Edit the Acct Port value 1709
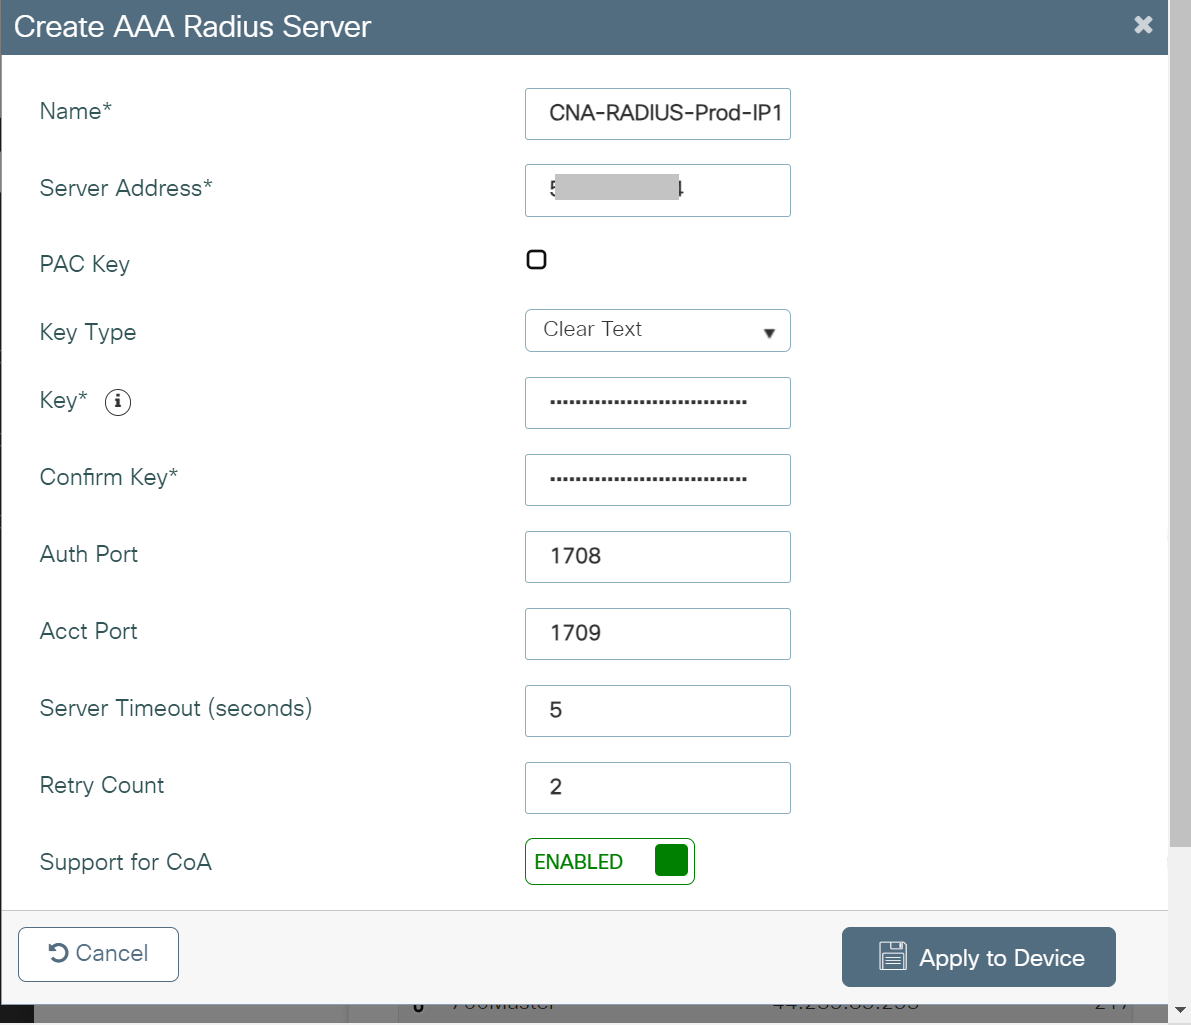Screen dimensions: 1191x1025 tap(657, 634)
